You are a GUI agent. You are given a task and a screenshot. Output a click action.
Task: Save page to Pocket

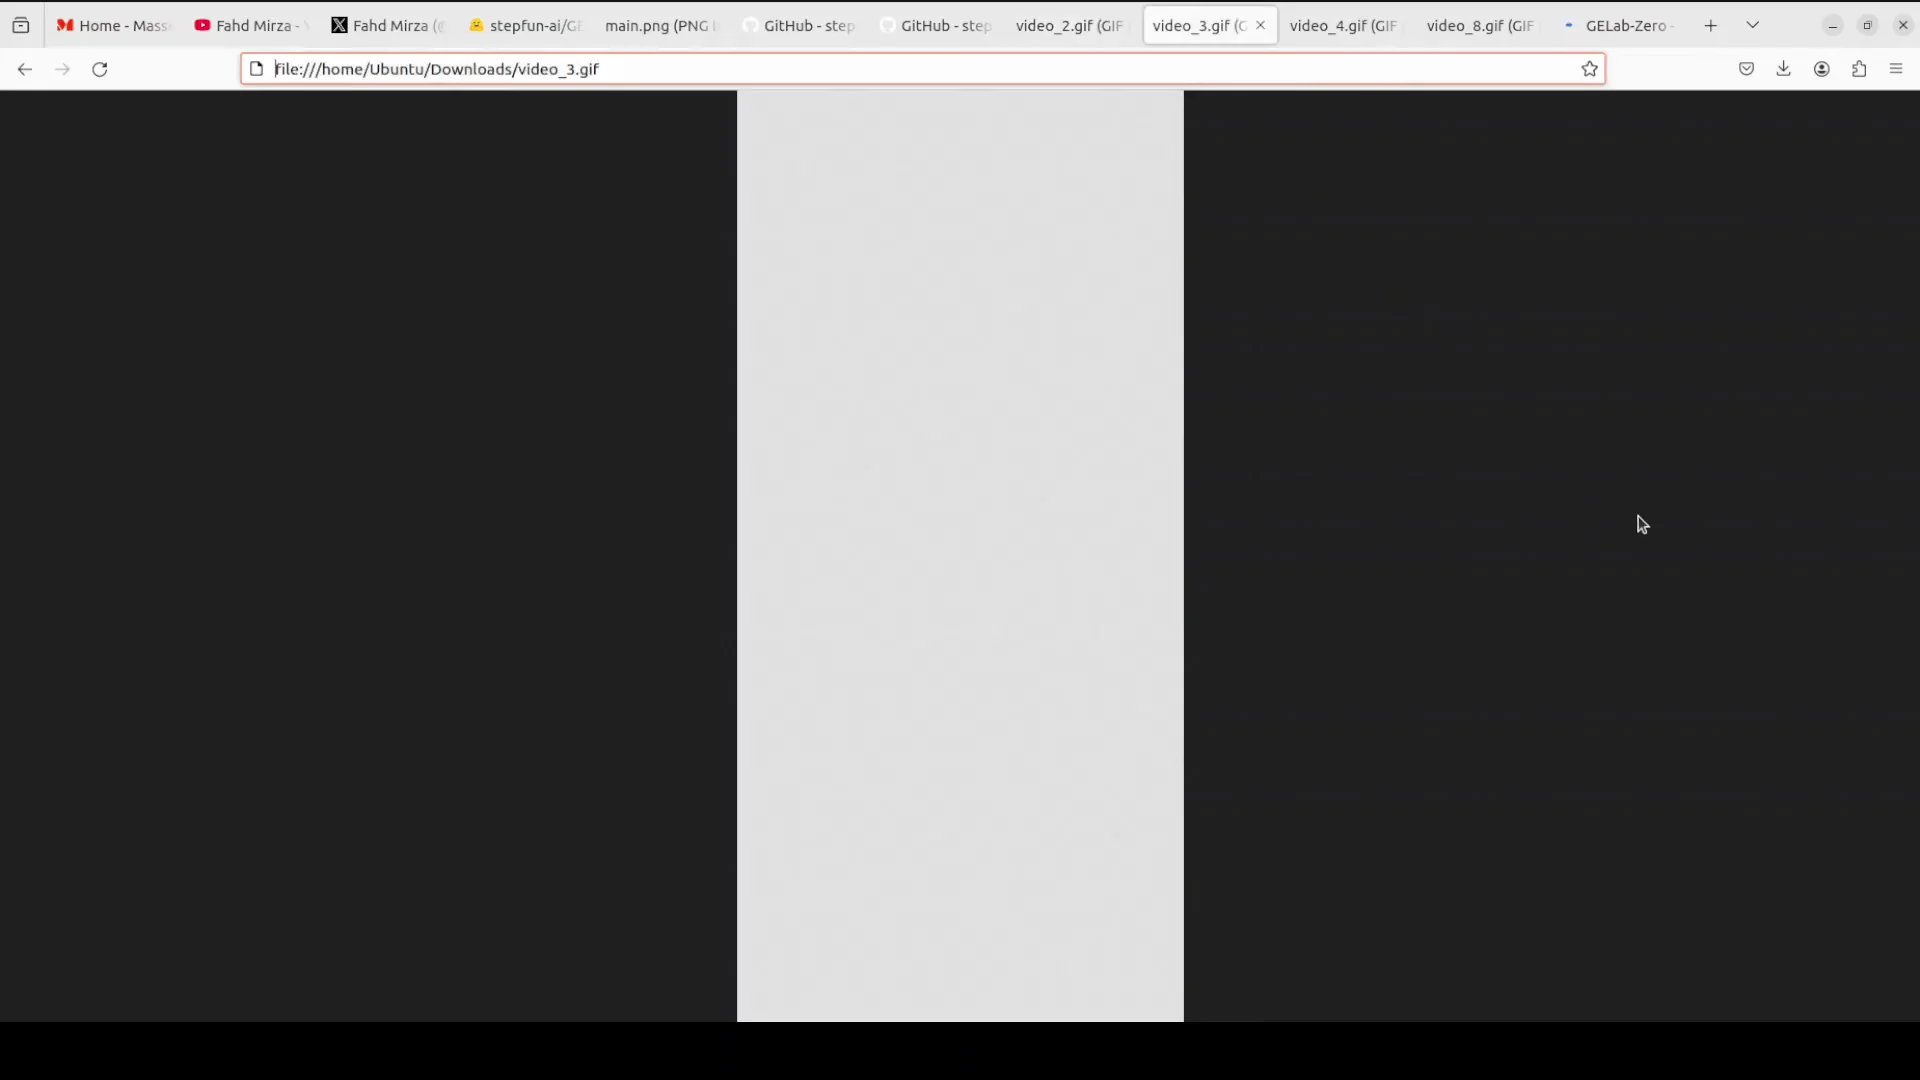[1747, 68]
